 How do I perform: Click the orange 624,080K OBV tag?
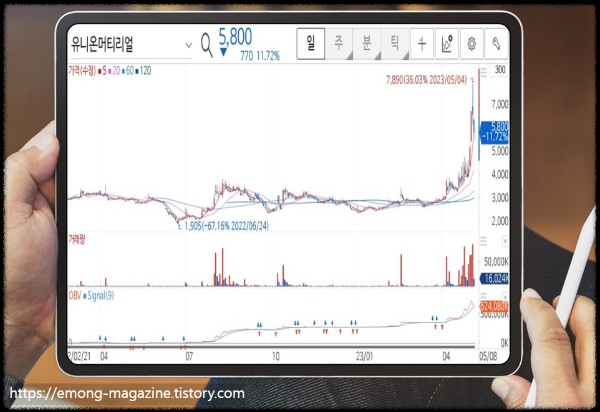pyautogui.click(x=494, y=306)
